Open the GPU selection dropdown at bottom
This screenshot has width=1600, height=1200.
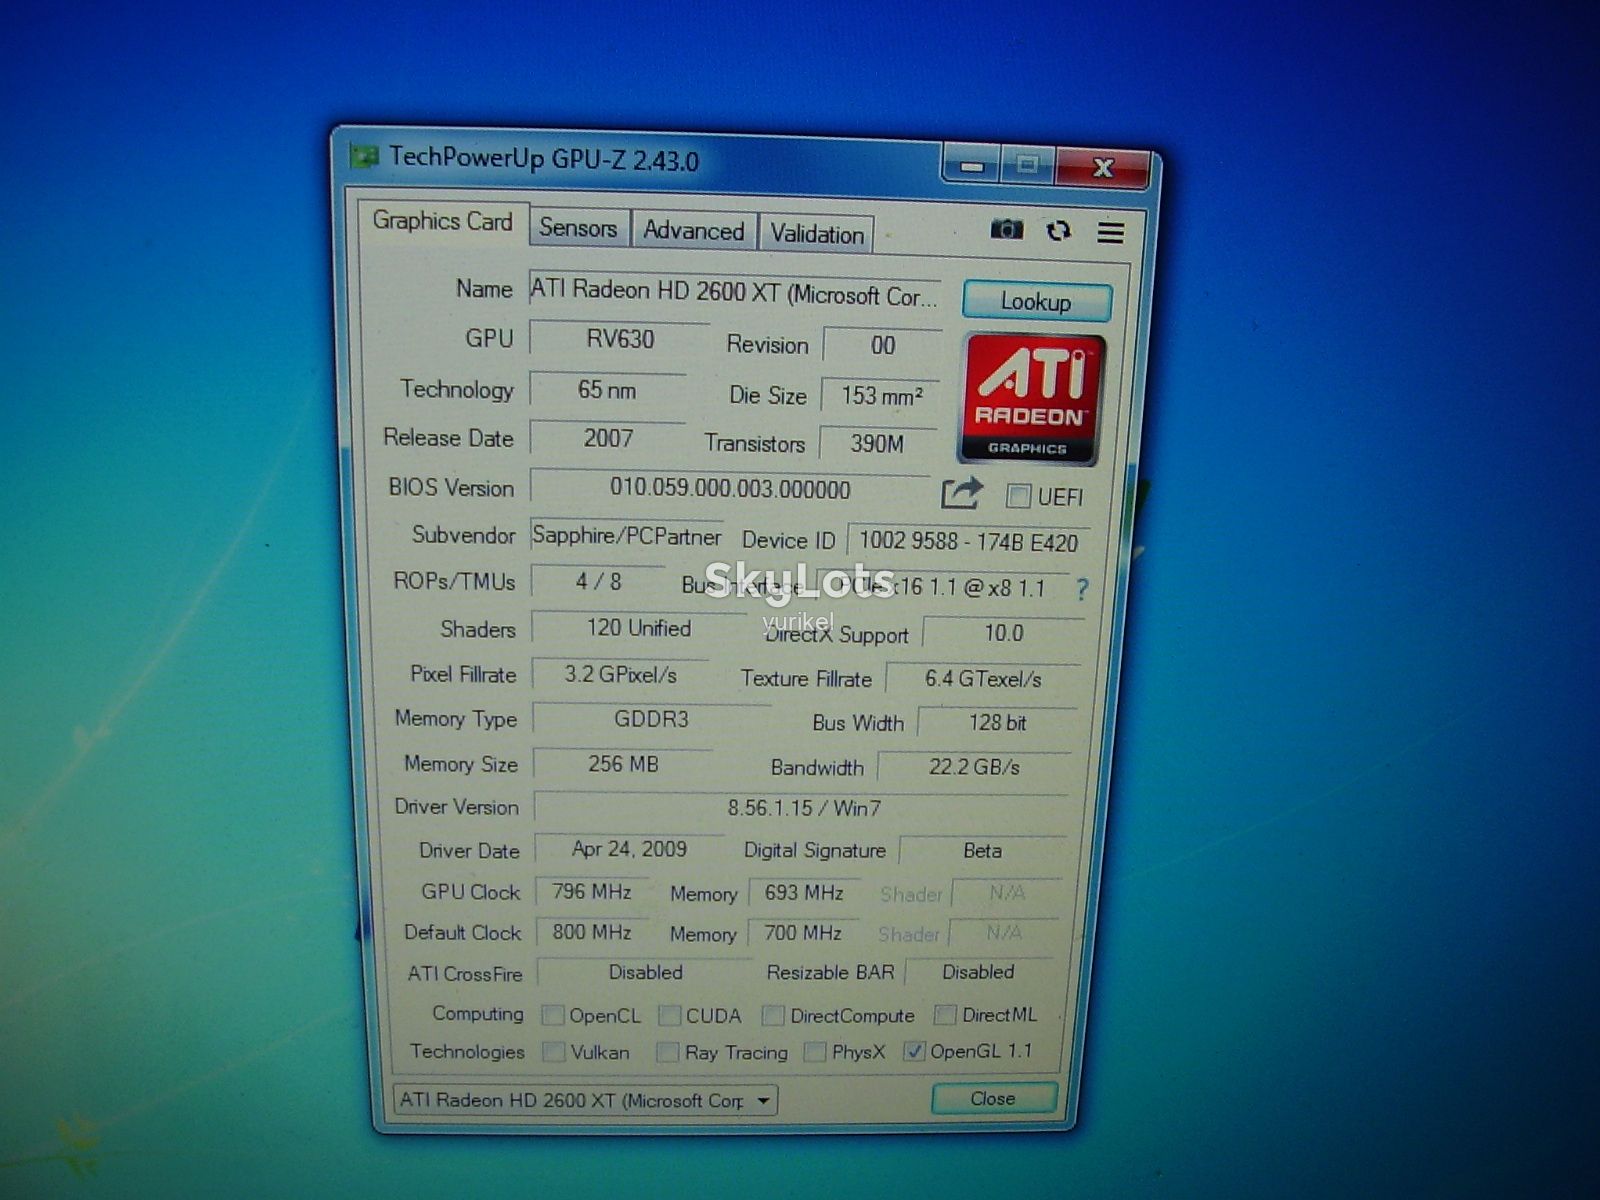click(586, 1100)
